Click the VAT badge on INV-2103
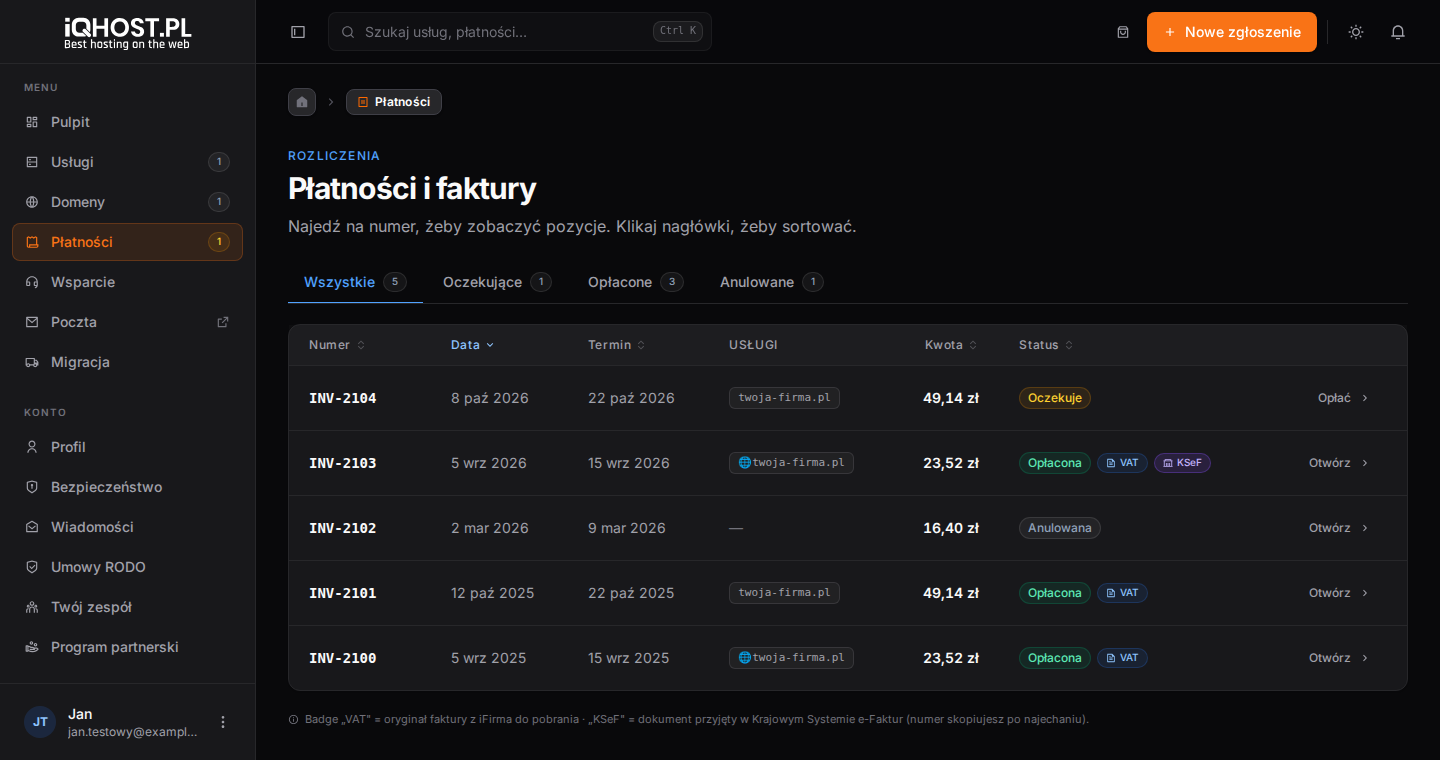 (x=1122, y=463)
